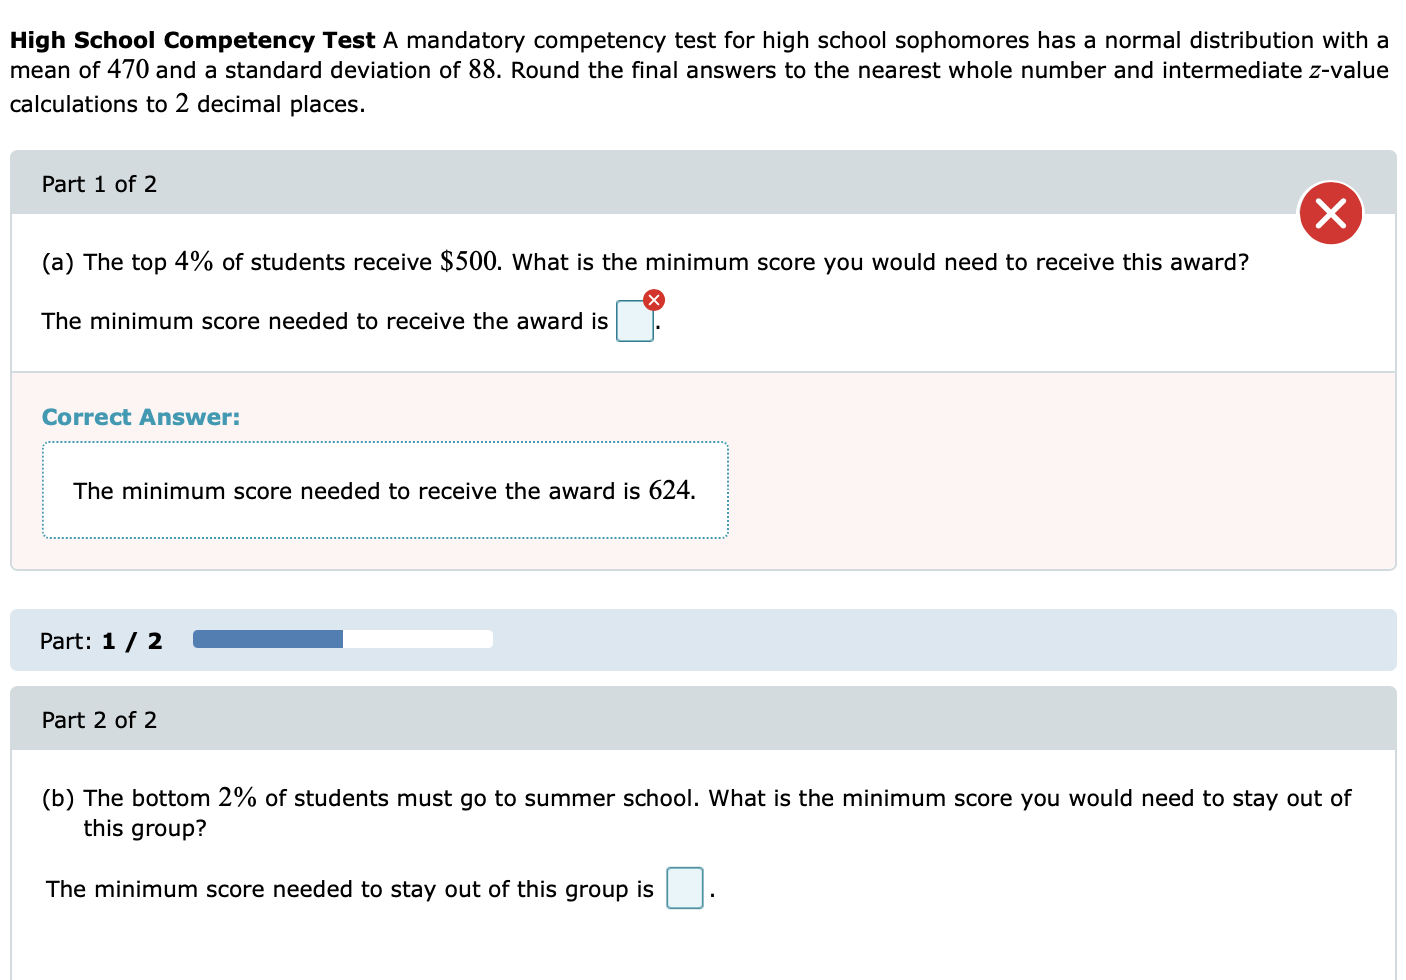
Task: Click the sentence about staying out of summer school
Action: (347, 889)
